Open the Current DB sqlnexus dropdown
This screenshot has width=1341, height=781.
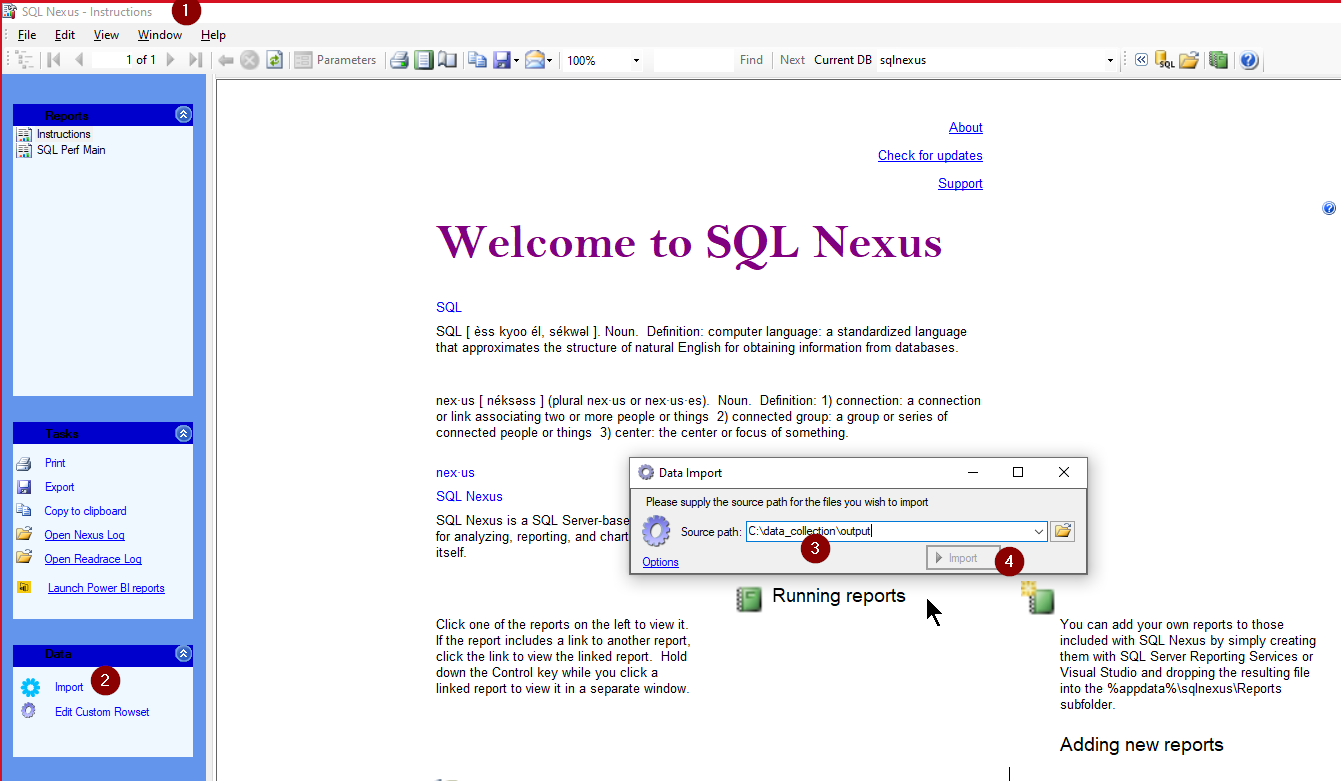(x=1110, y=61)
